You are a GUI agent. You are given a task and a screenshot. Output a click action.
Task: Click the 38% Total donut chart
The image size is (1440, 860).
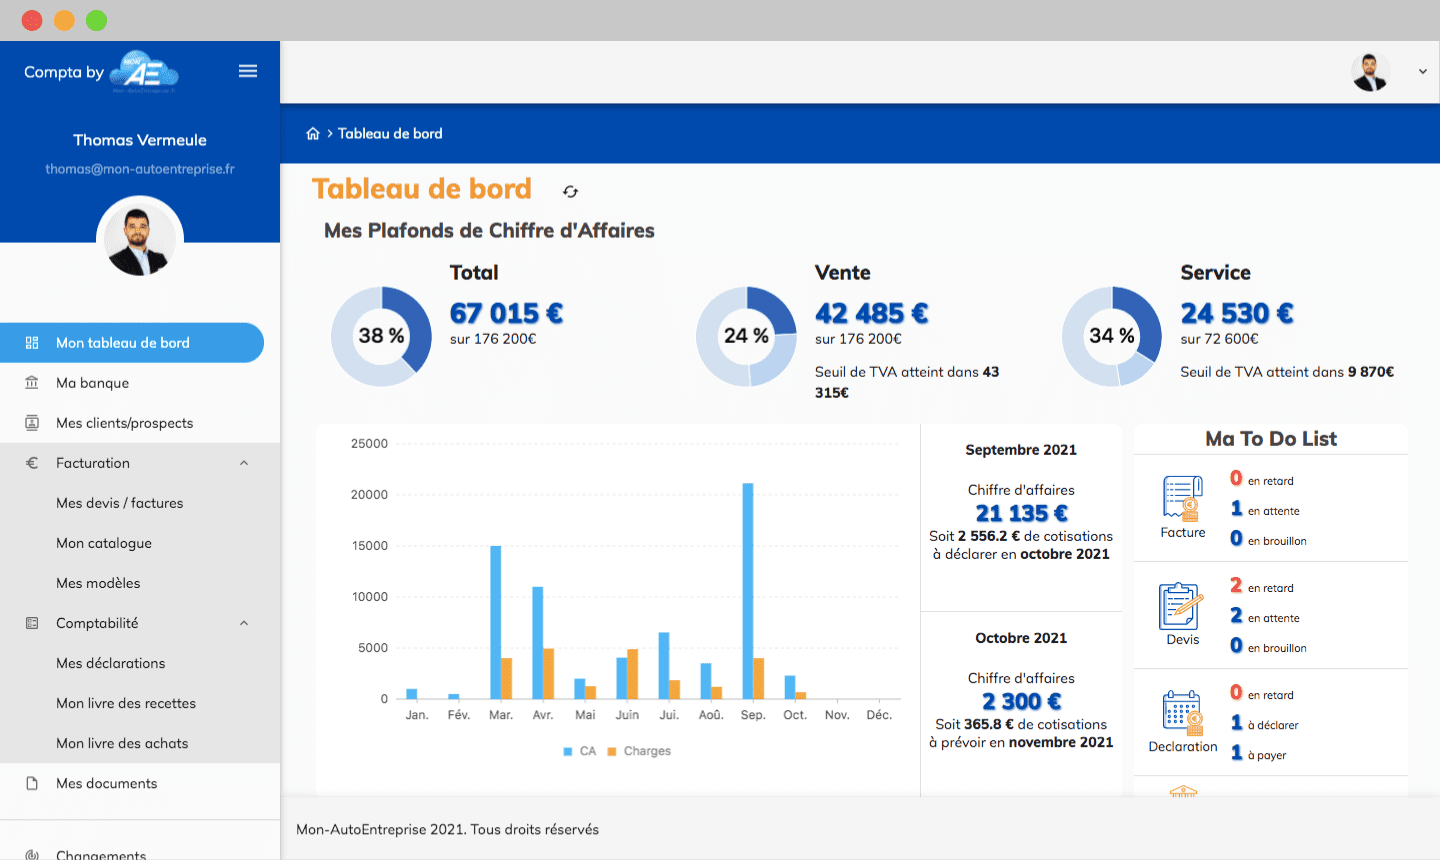point(381,336)
